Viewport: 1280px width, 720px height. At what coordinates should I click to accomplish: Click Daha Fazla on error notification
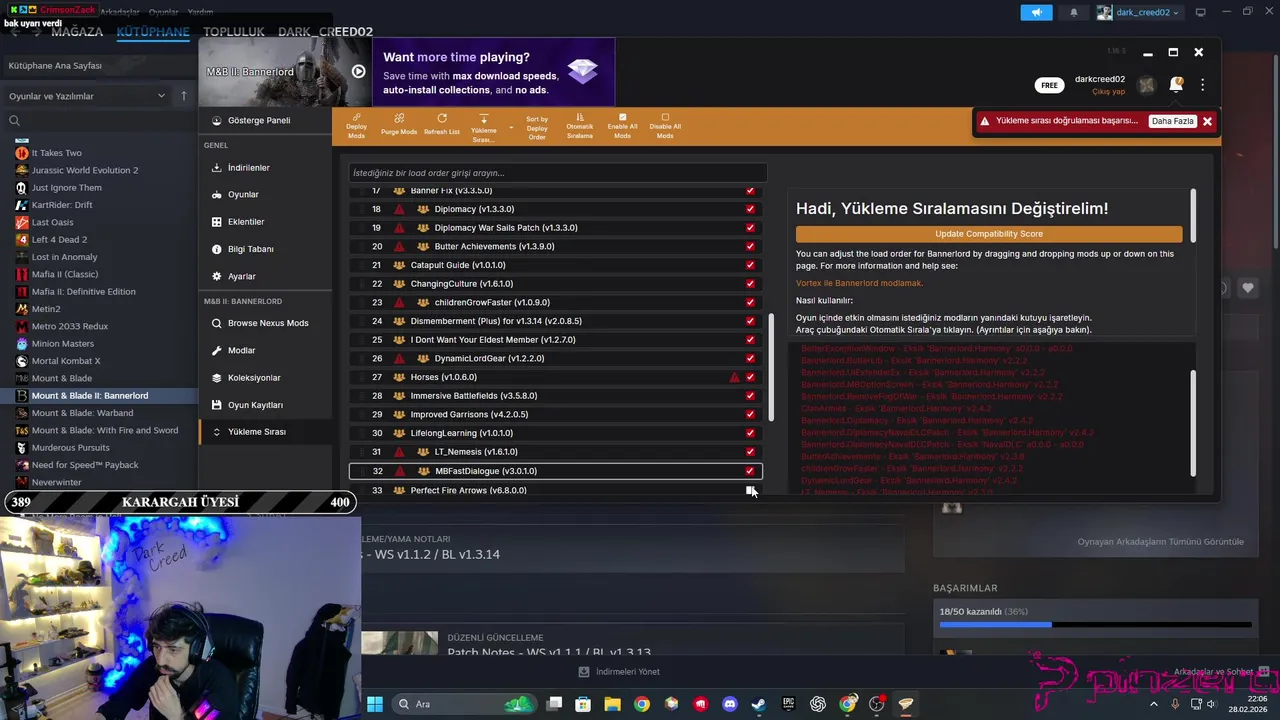[1172, 121]
